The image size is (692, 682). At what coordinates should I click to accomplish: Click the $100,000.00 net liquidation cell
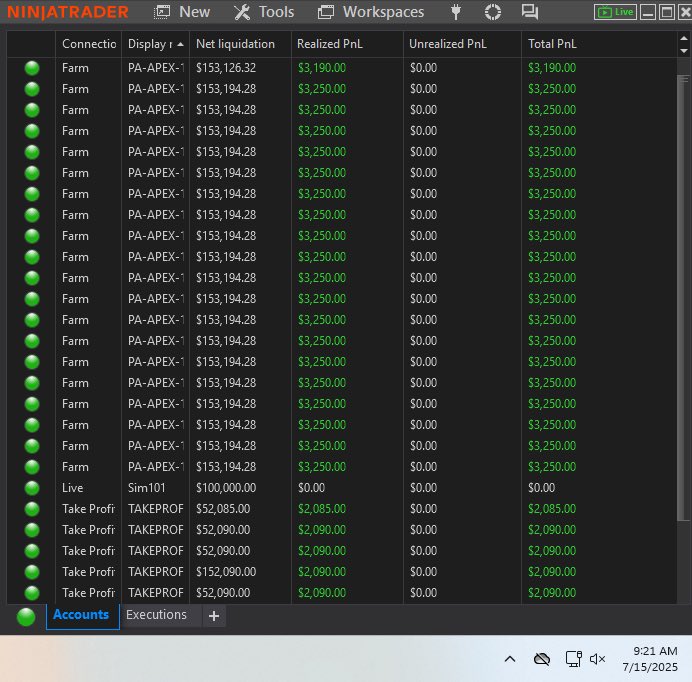click(226, 488)
